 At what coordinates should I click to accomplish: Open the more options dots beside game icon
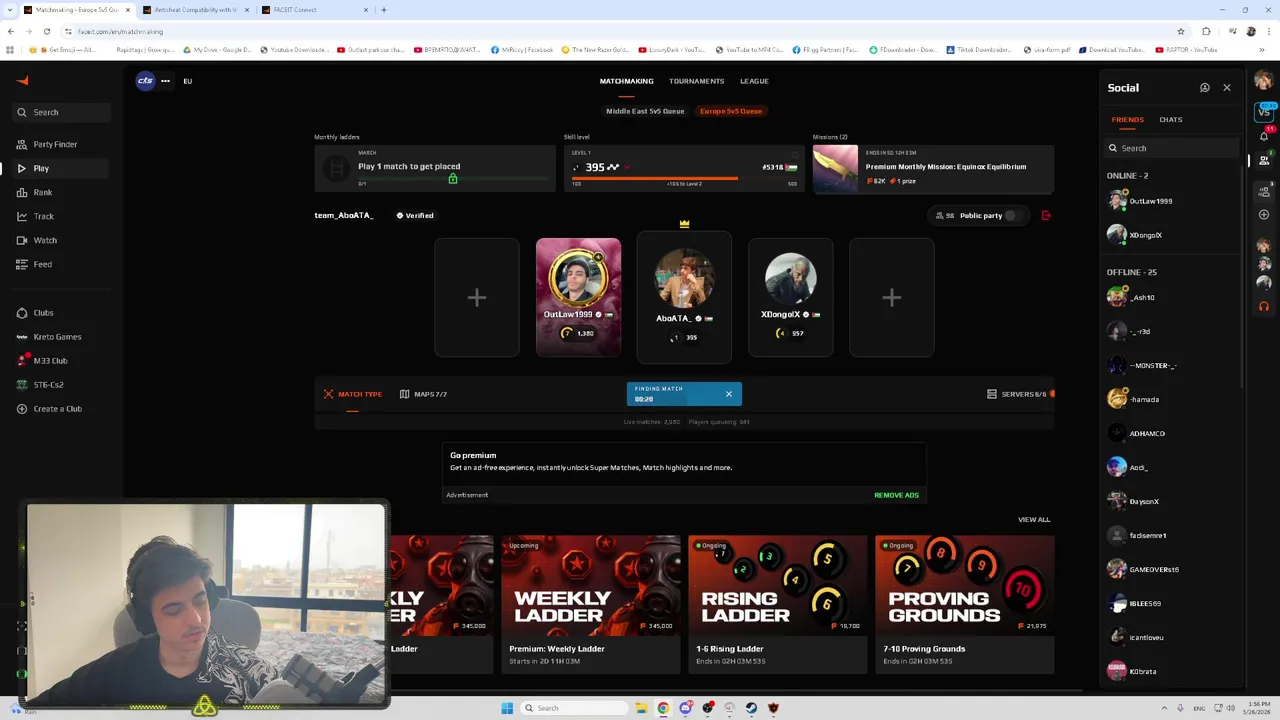coord(165,81)
